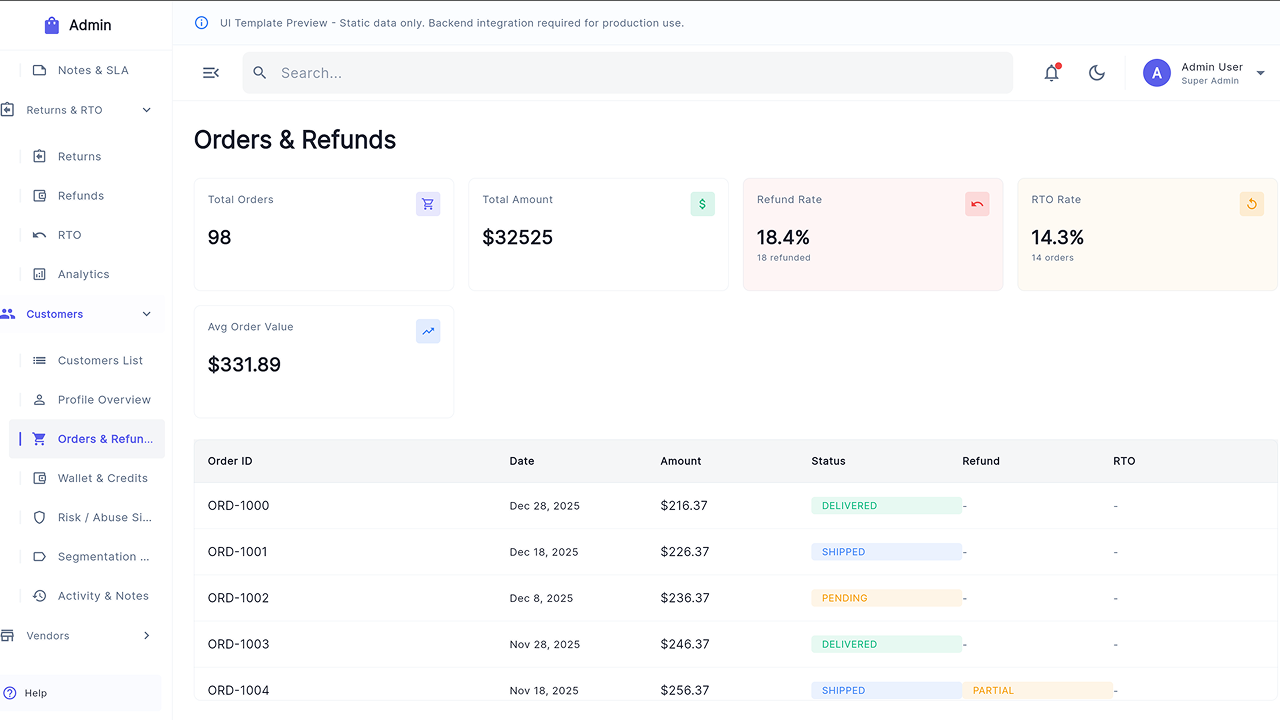Click the search magnifier icon
The height and width of the screenshot is (720, 1280).
point(260,73)
